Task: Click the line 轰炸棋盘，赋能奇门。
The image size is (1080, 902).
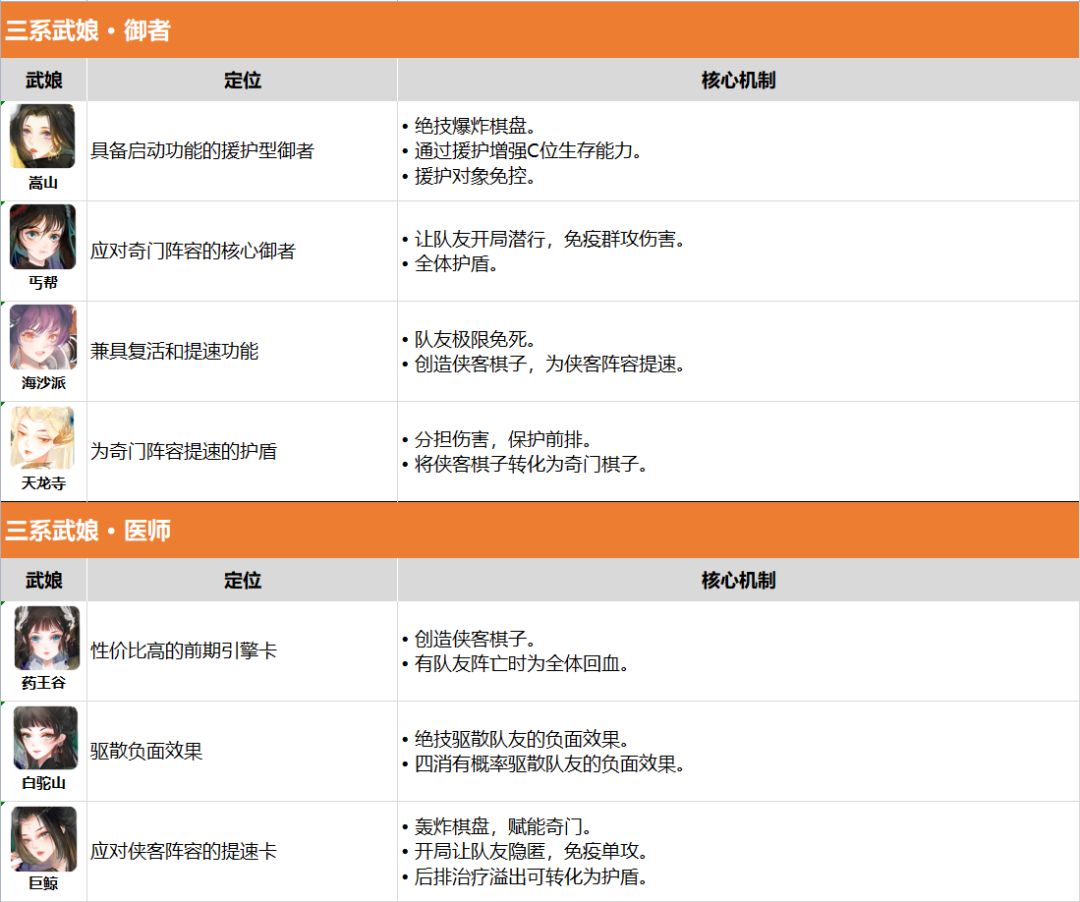Action: [497, 826]
